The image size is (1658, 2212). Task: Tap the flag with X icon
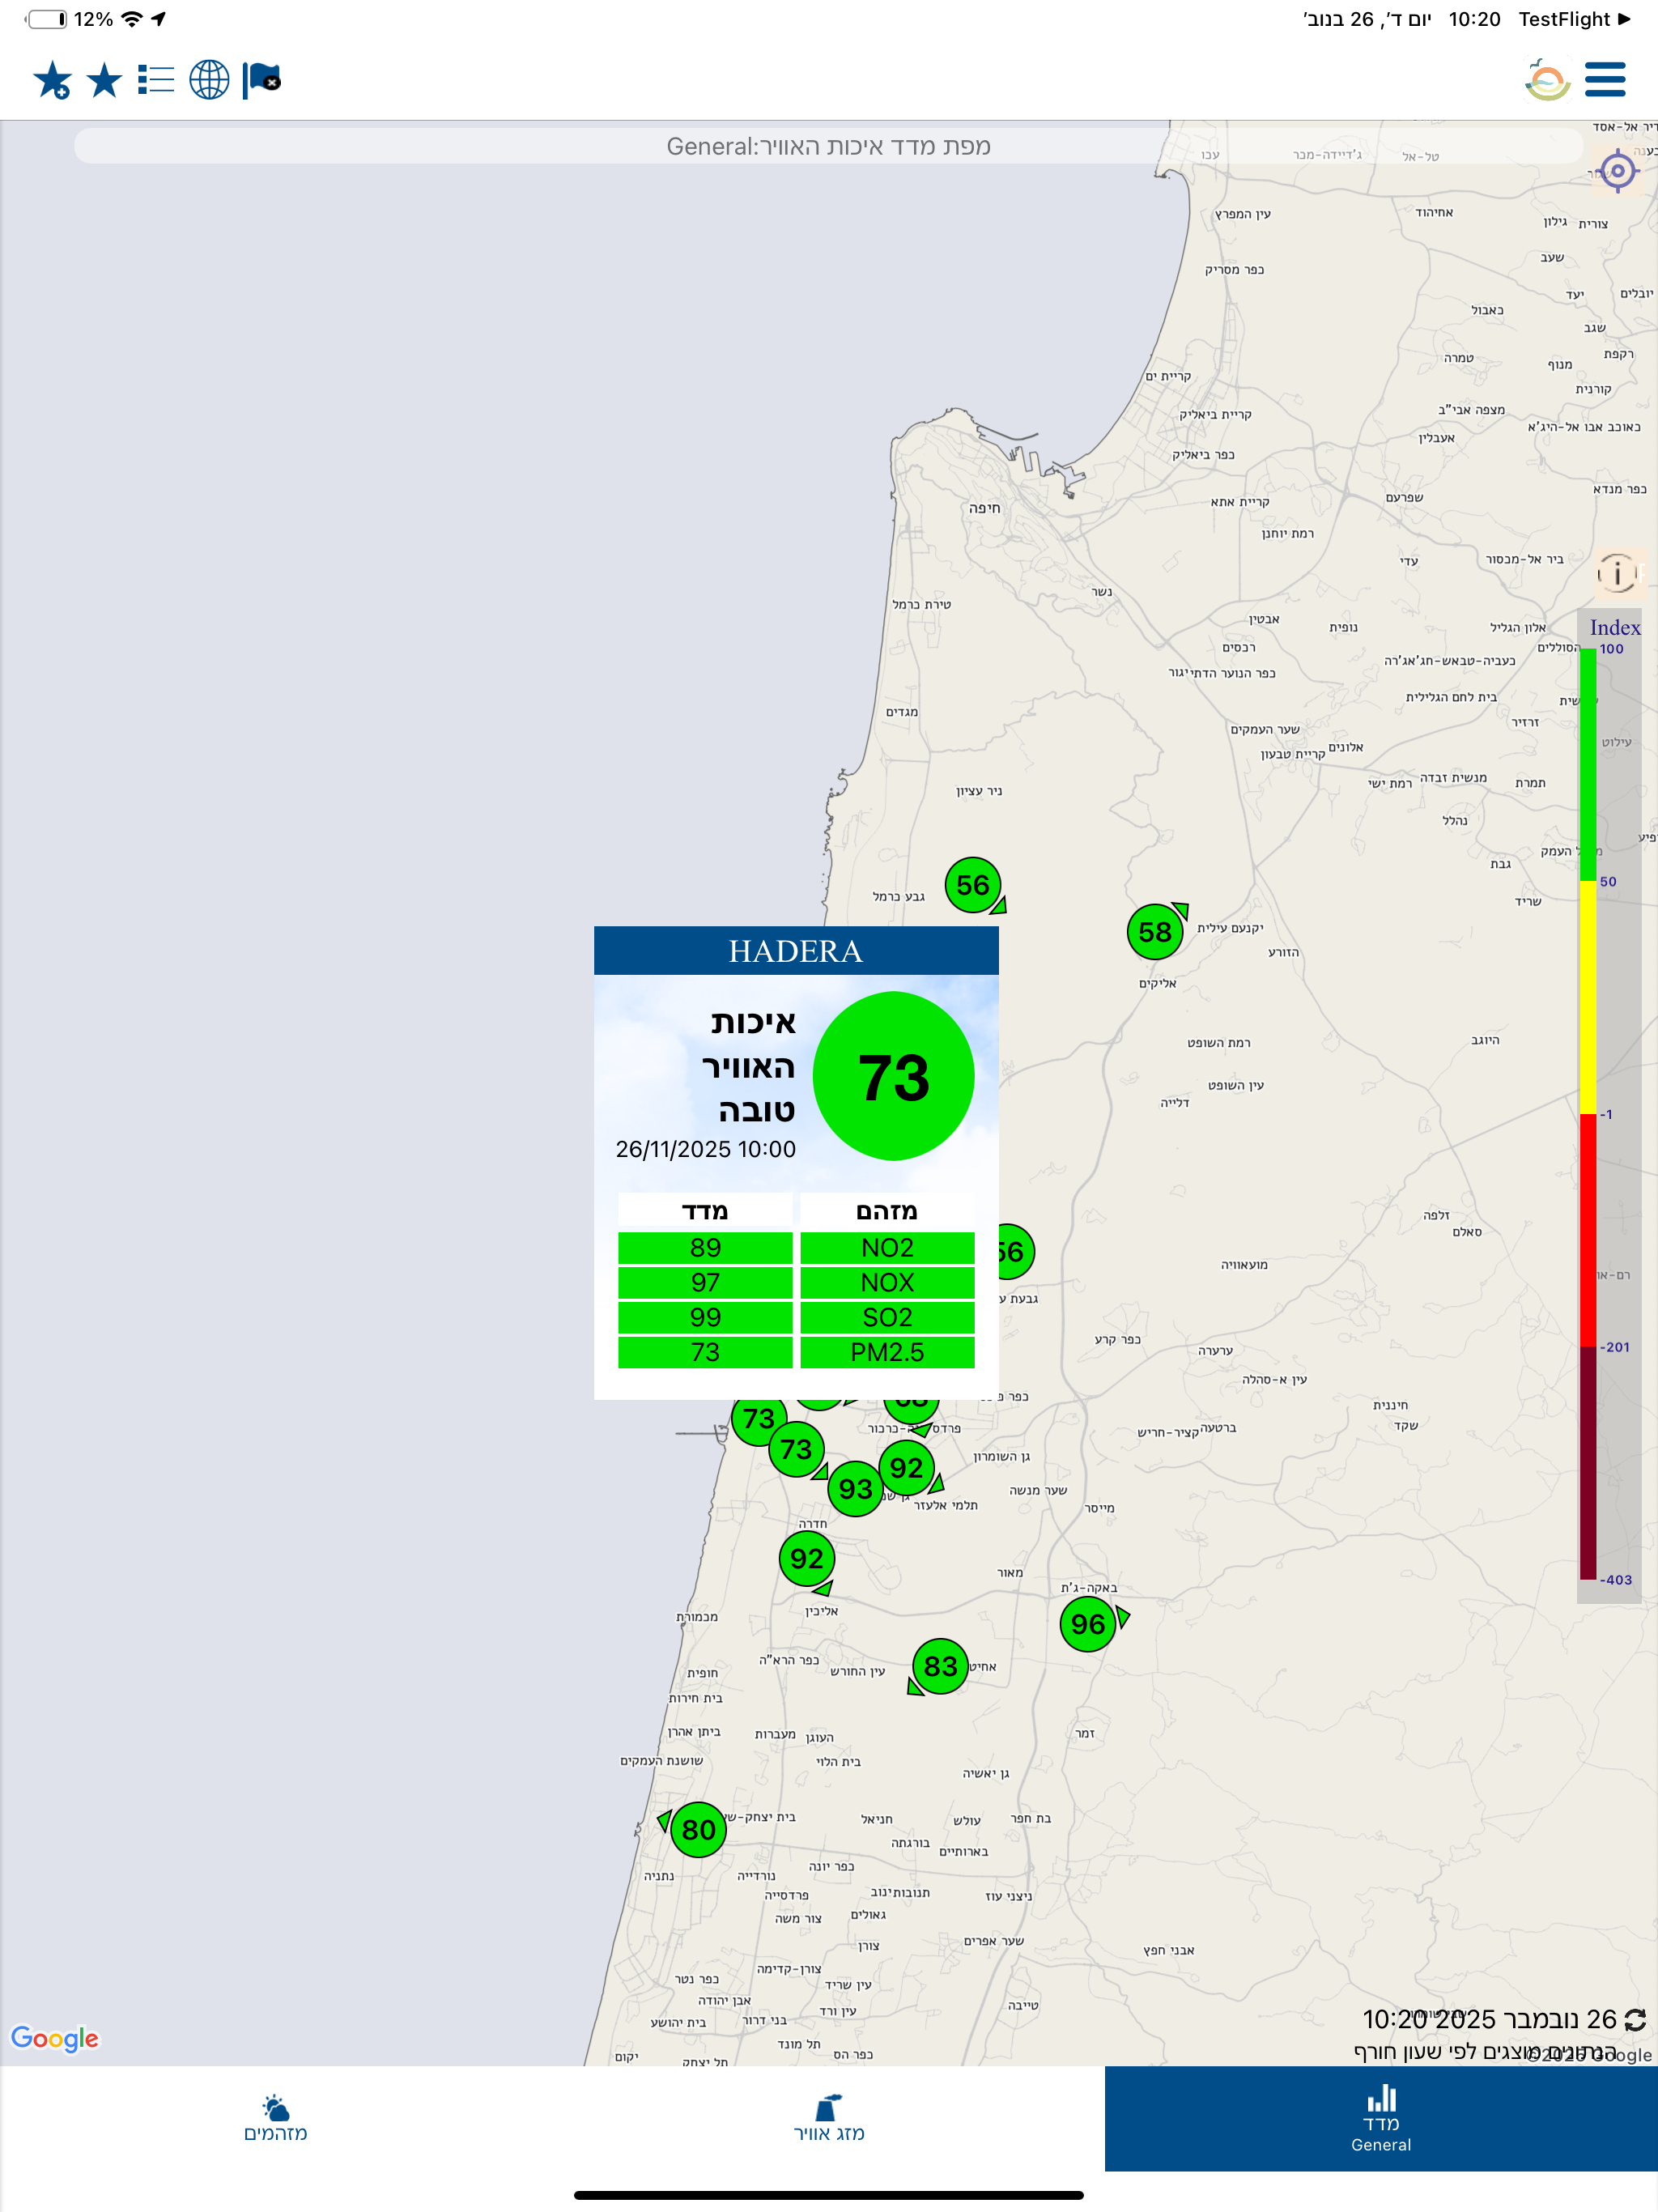tap(262, 80)
